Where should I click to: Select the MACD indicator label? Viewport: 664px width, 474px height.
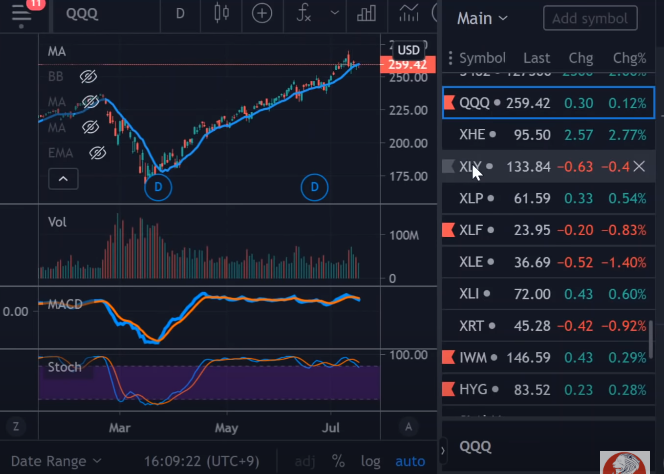click(x=65, y=304)
